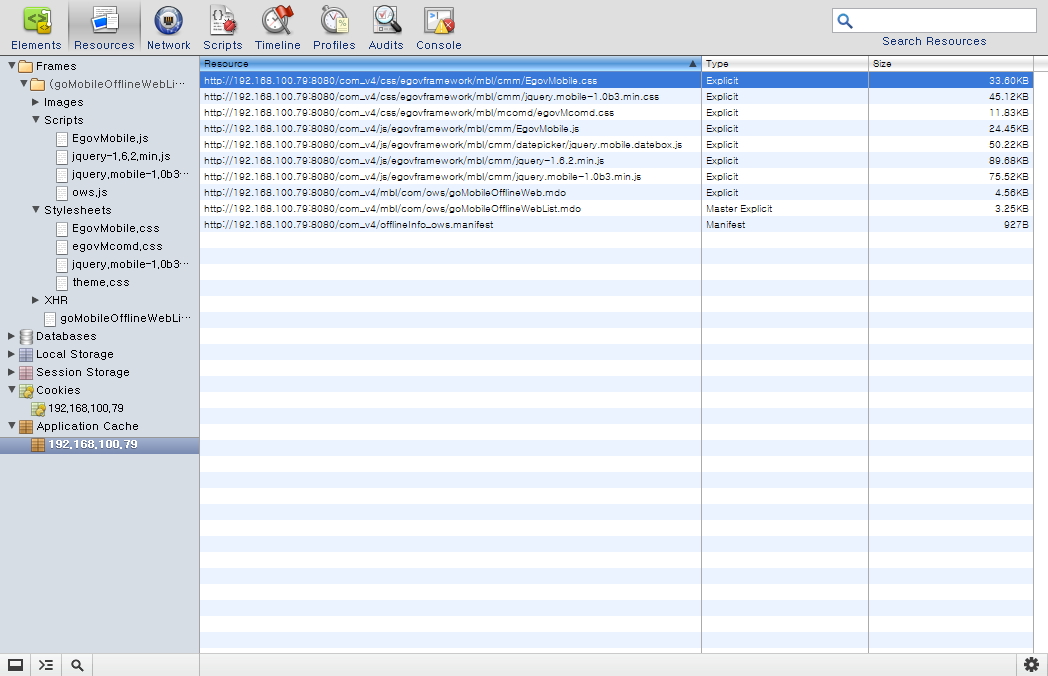Click the settings gear icon

[1032, 665]
